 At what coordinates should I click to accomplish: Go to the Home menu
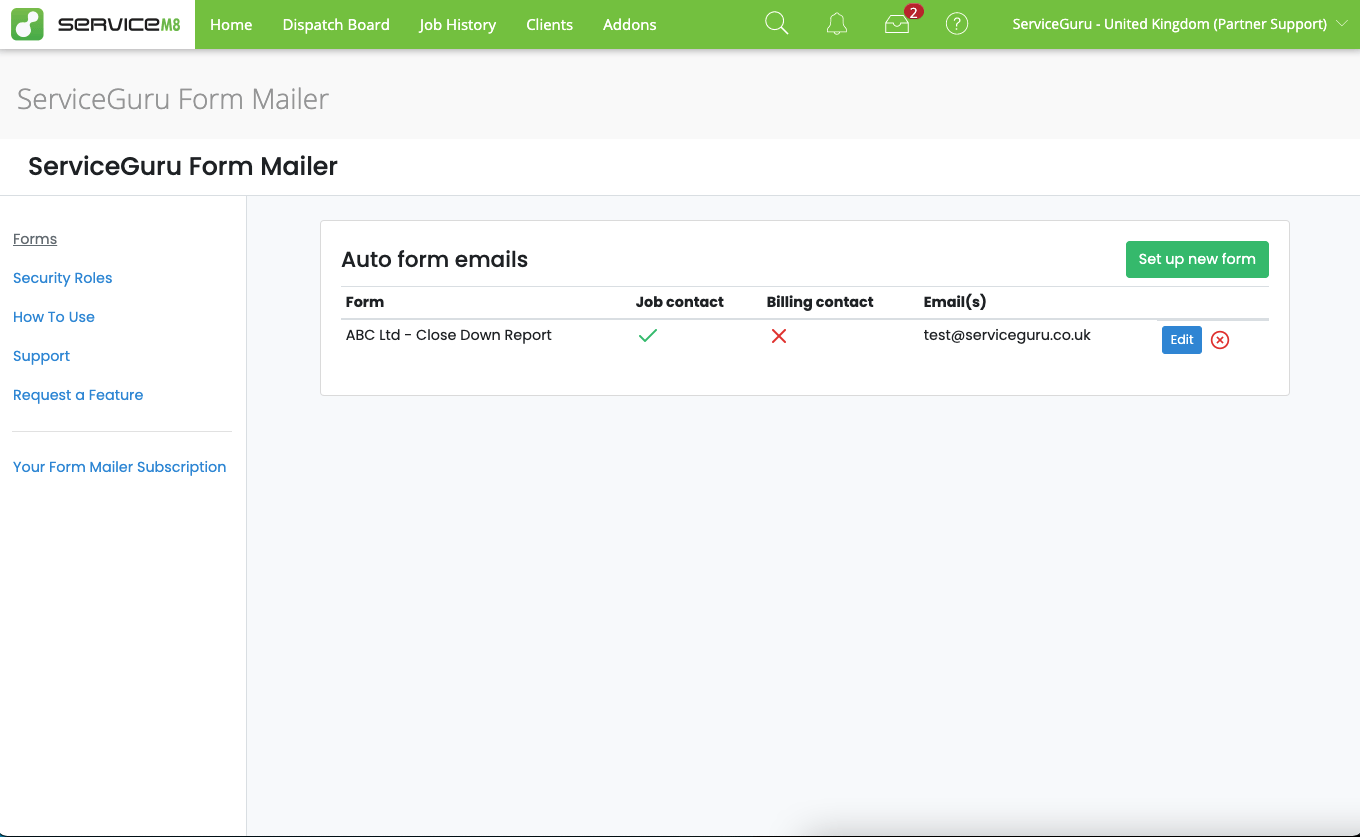pyautogui.click(x=231, y=24)
